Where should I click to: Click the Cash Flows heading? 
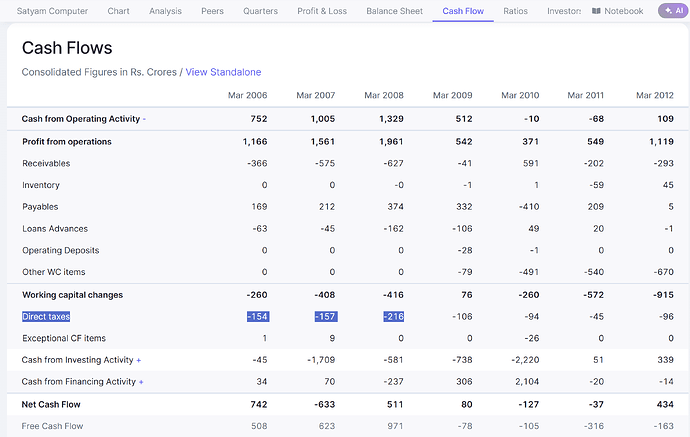click(67, 48)
